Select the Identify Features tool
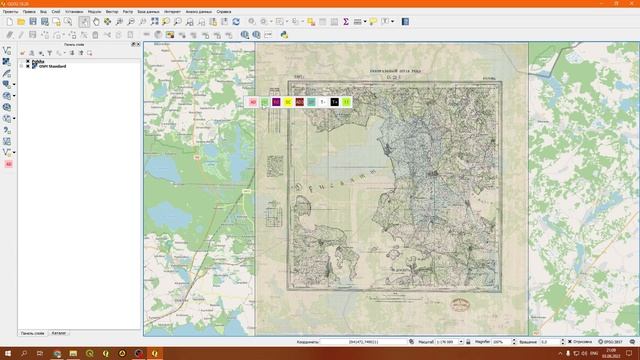This screenshot has width=640, height=360. pos(252,22)
